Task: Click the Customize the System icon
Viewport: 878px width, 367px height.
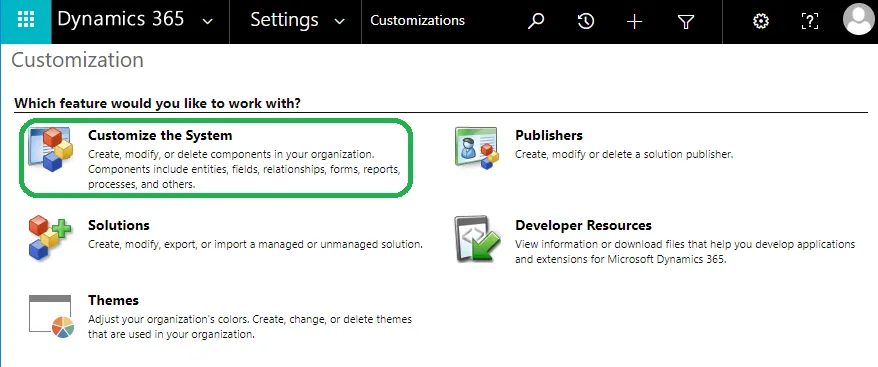Action: tap(50, 149)
